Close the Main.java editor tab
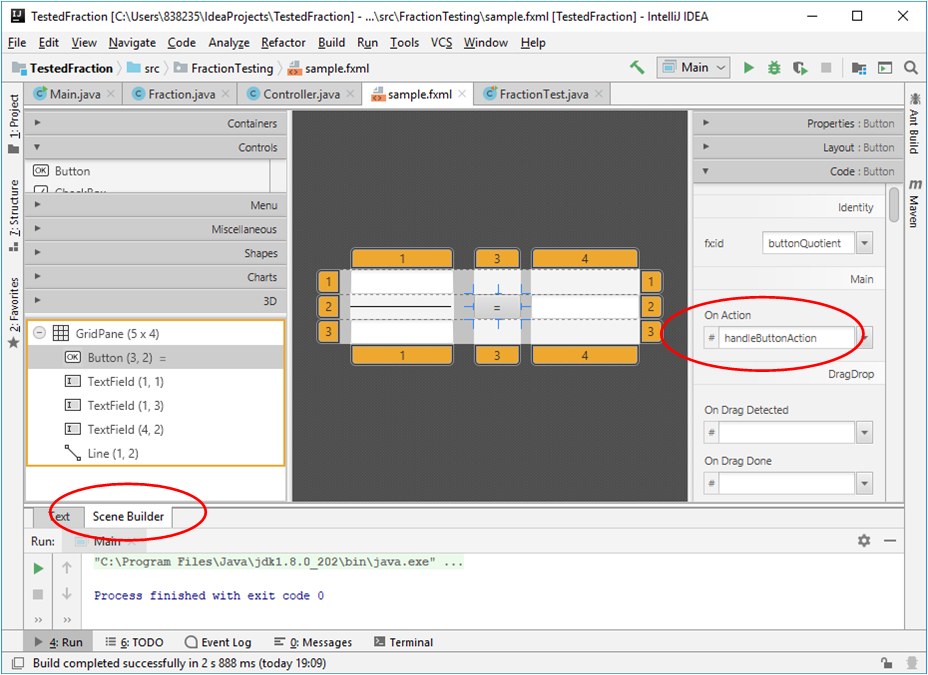Viewport: 928px width, 675px height. 111,94
